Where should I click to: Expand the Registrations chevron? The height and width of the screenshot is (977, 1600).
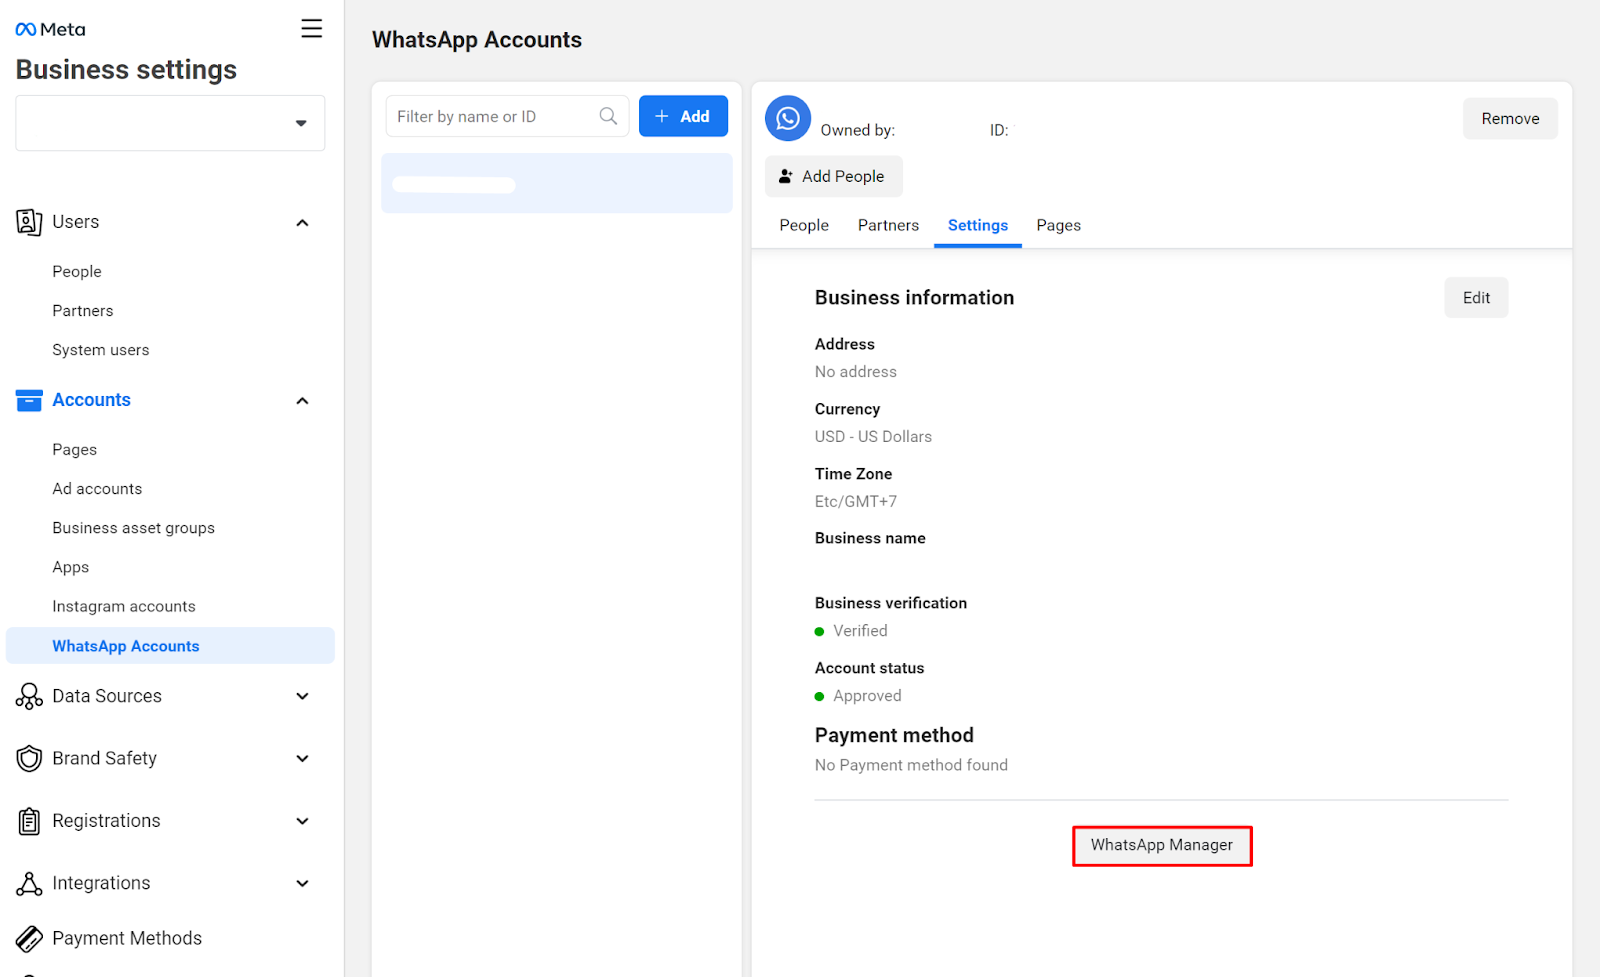[x=302, y=821]
